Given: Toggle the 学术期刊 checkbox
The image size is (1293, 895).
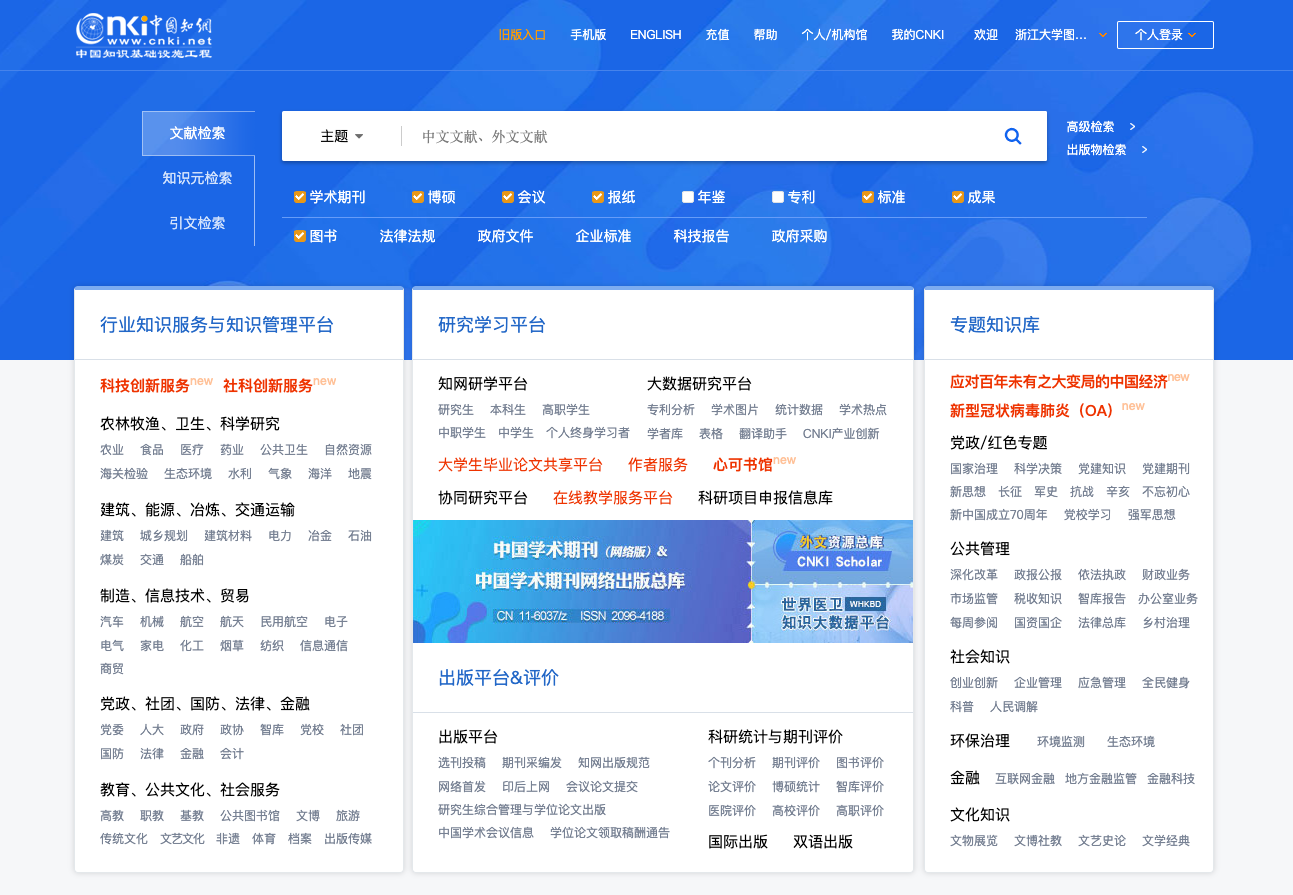Looking at the screenshot, I should pyautogui.click(x=299, y=197).
